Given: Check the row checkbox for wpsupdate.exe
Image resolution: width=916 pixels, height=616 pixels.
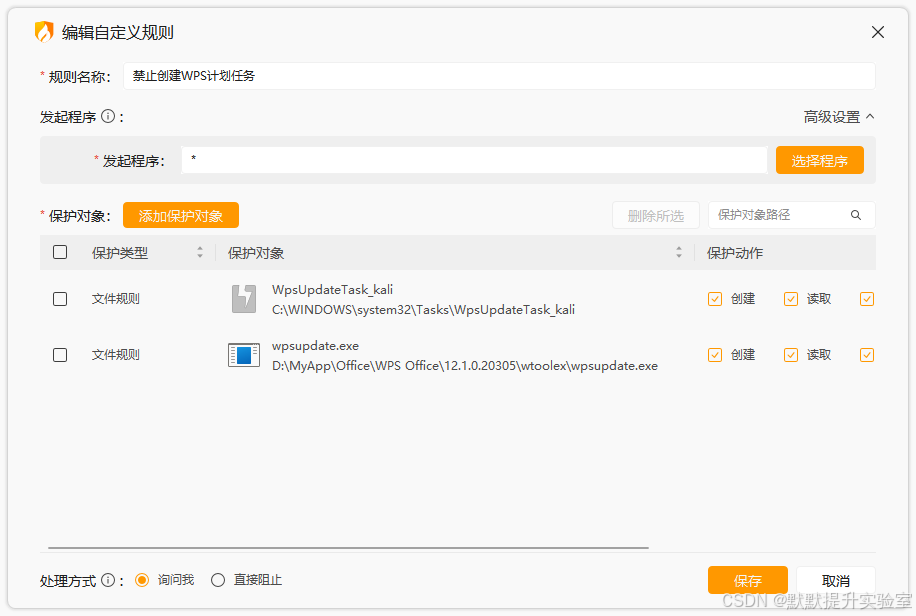Looking at the screenshot, I should click(x=60, y=355).
